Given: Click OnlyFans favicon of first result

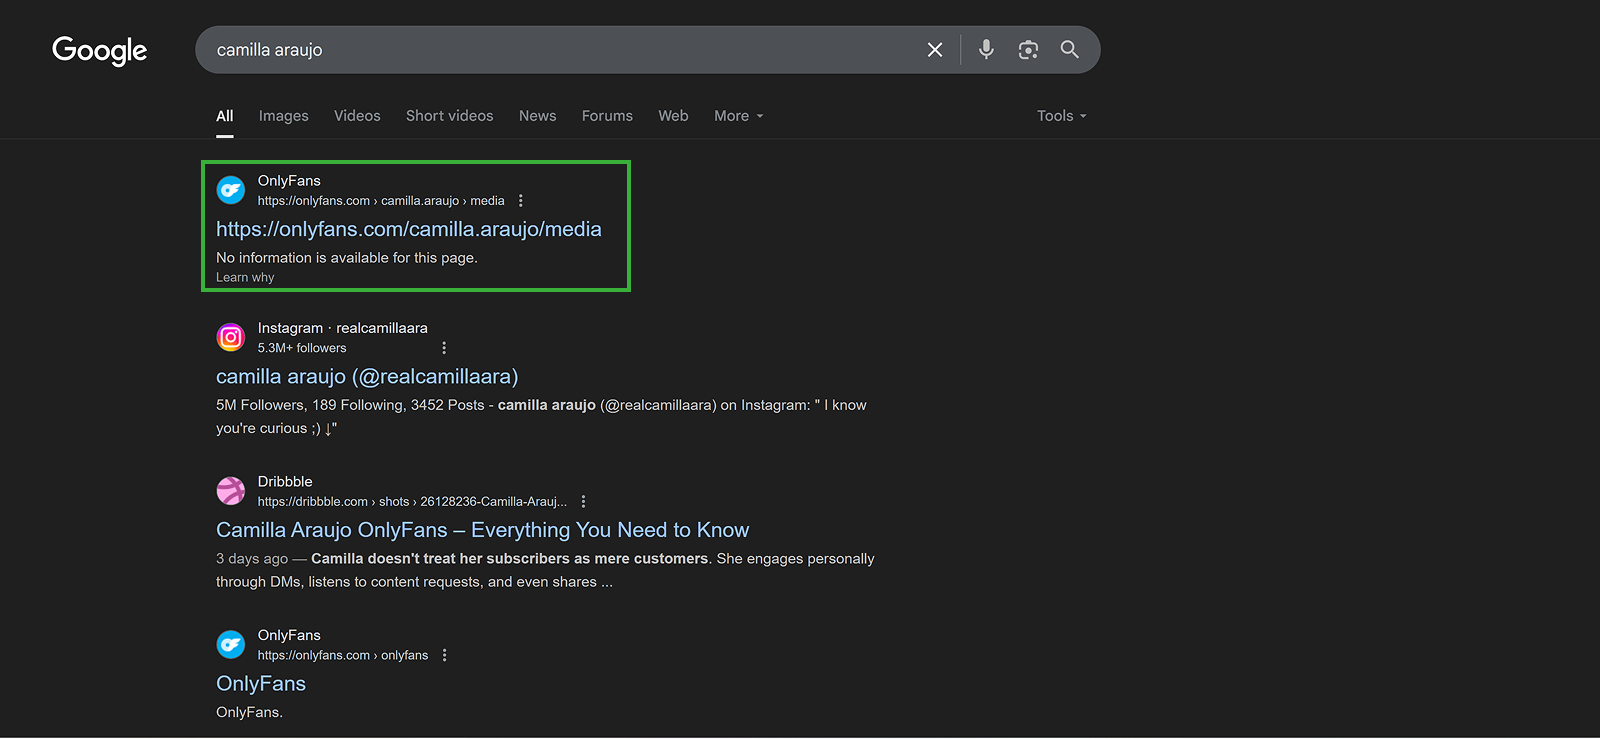Looking at the screenshot, I should [x=231, y=190].
